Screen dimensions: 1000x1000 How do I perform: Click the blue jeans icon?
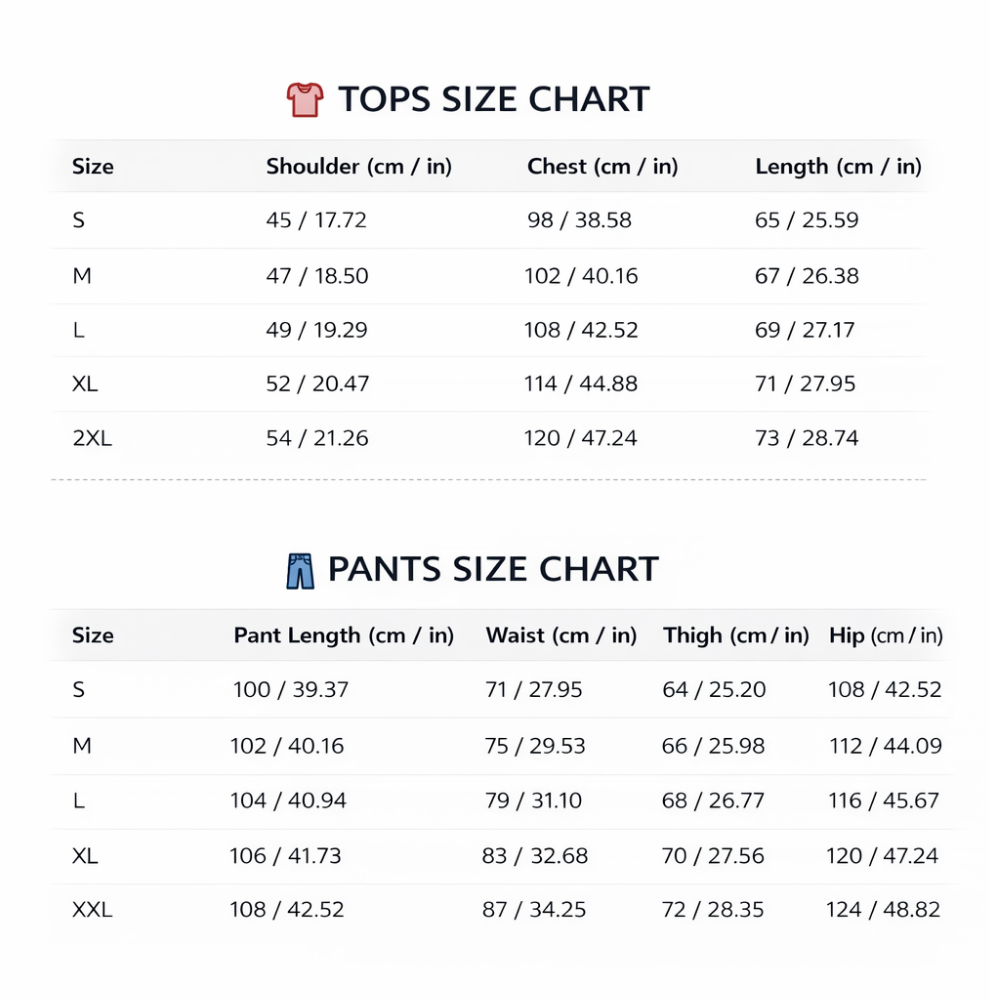click(300, 571)
